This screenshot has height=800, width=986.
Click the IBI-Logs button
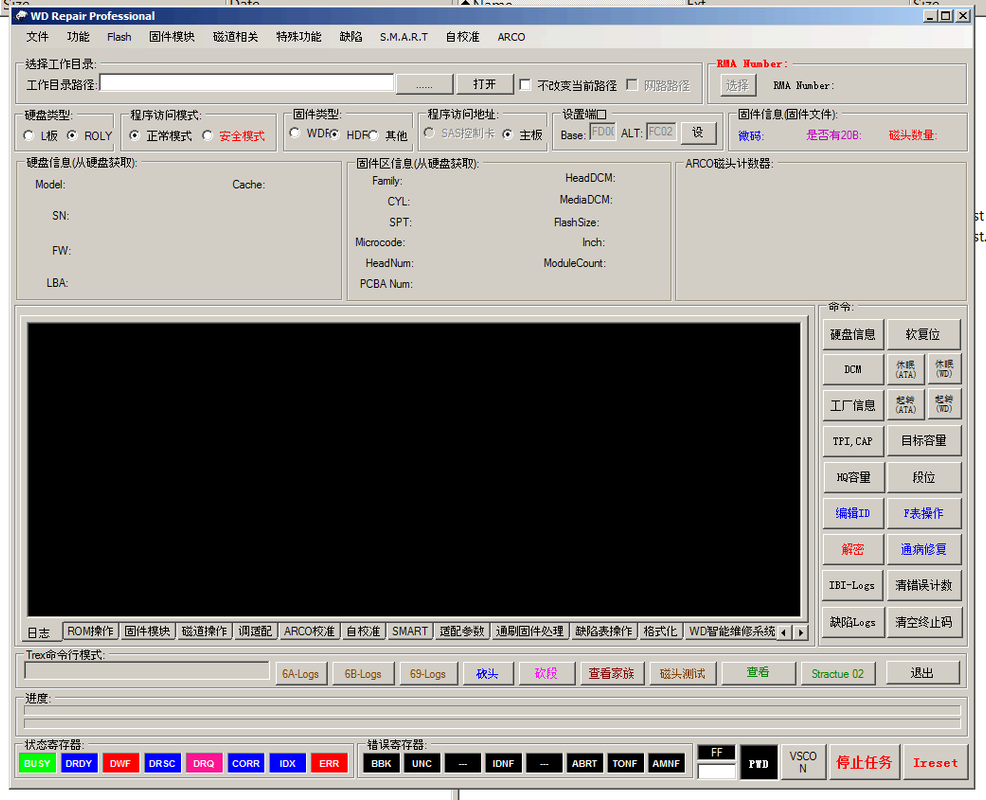pos(853,586)
